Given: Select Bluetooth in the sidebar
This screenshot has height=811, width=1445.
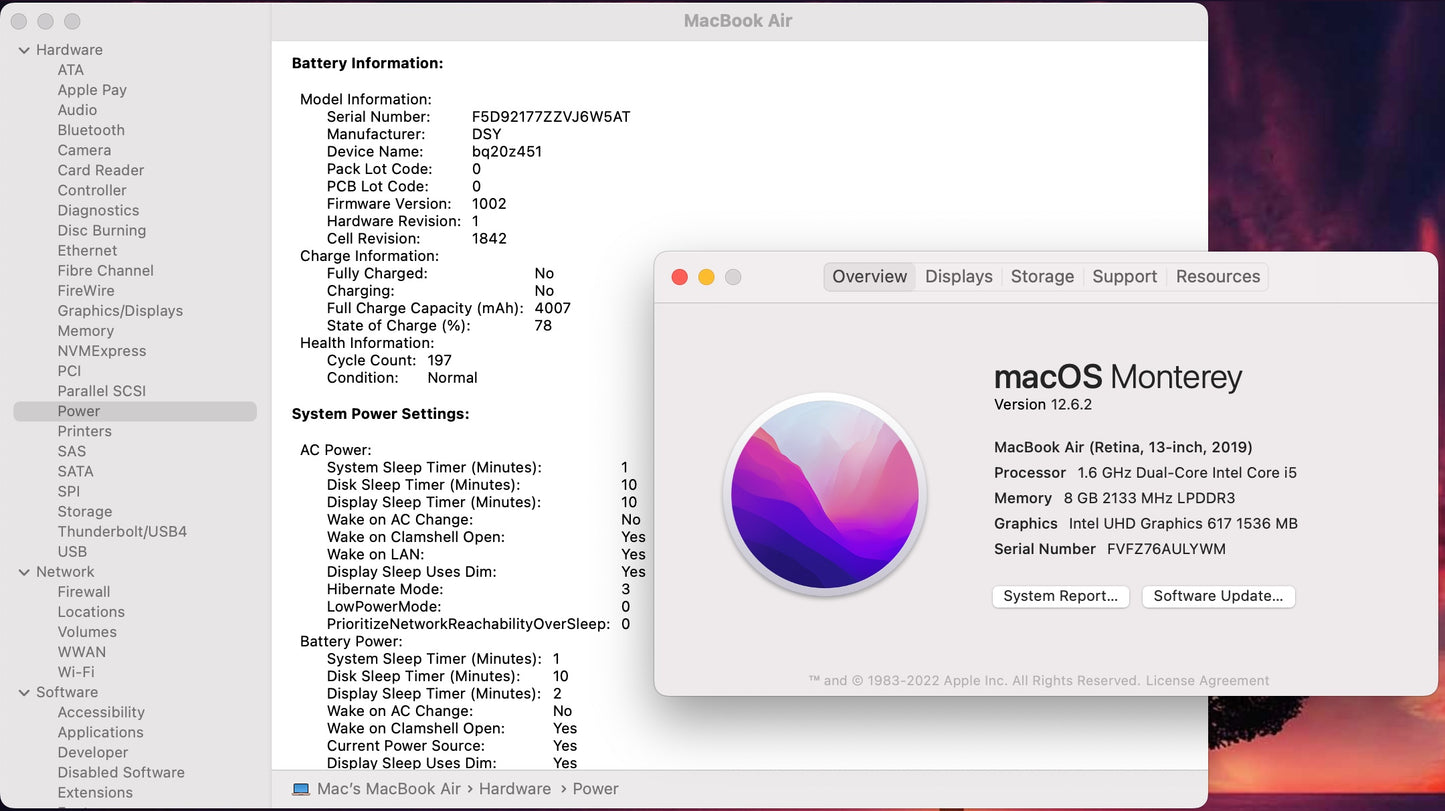Looking at the screenshot, I should (x=91, y=130).
